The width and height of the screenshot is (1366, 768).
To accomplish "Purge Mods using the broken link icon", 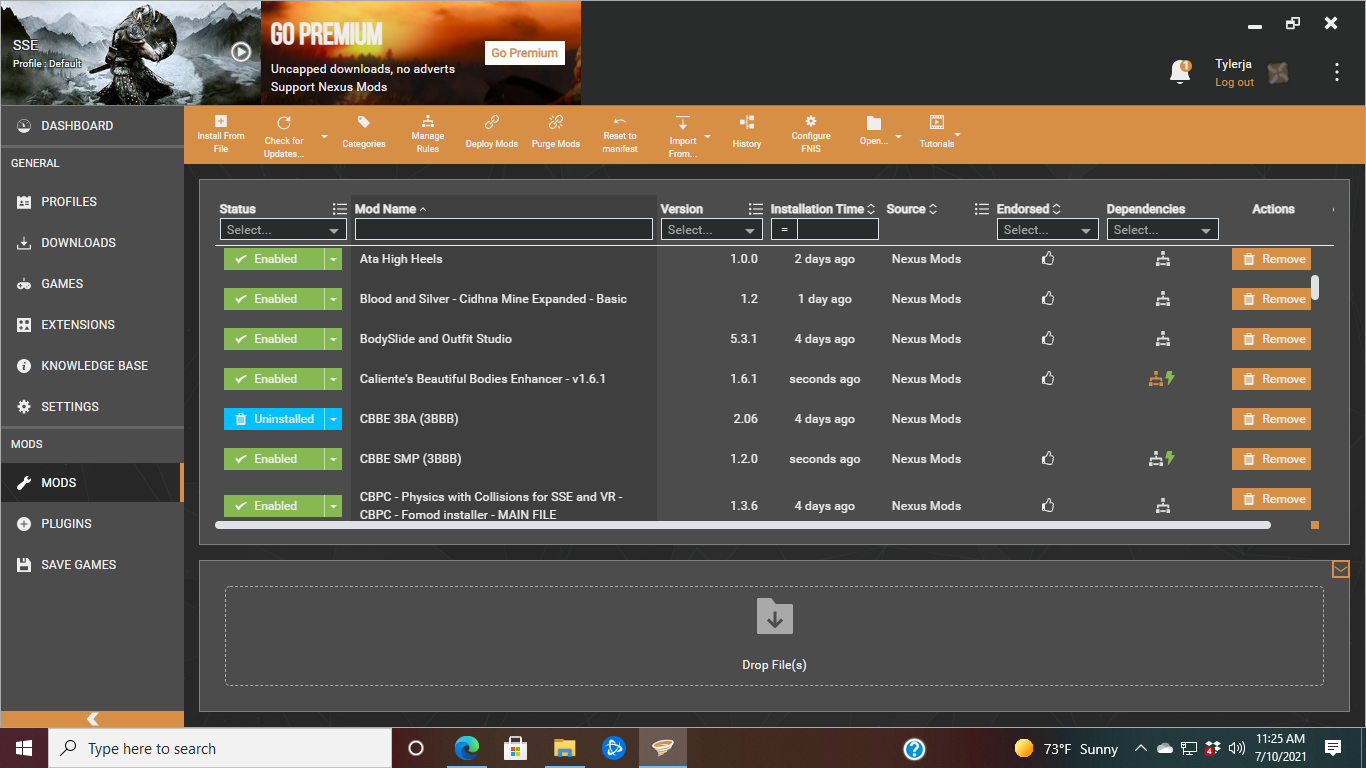I will [x=556, y=122].
